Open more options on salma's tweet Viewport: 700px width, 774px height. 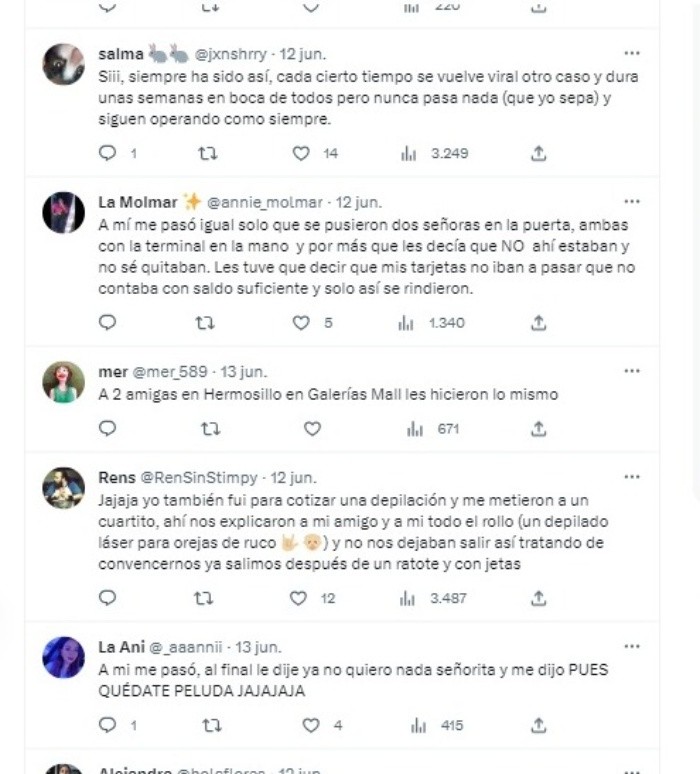[x=631, y=53]
